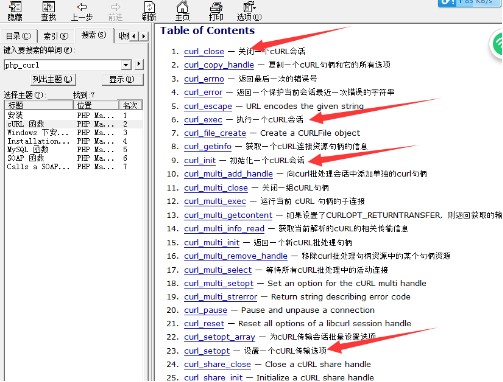Select the Search tab

94,35
